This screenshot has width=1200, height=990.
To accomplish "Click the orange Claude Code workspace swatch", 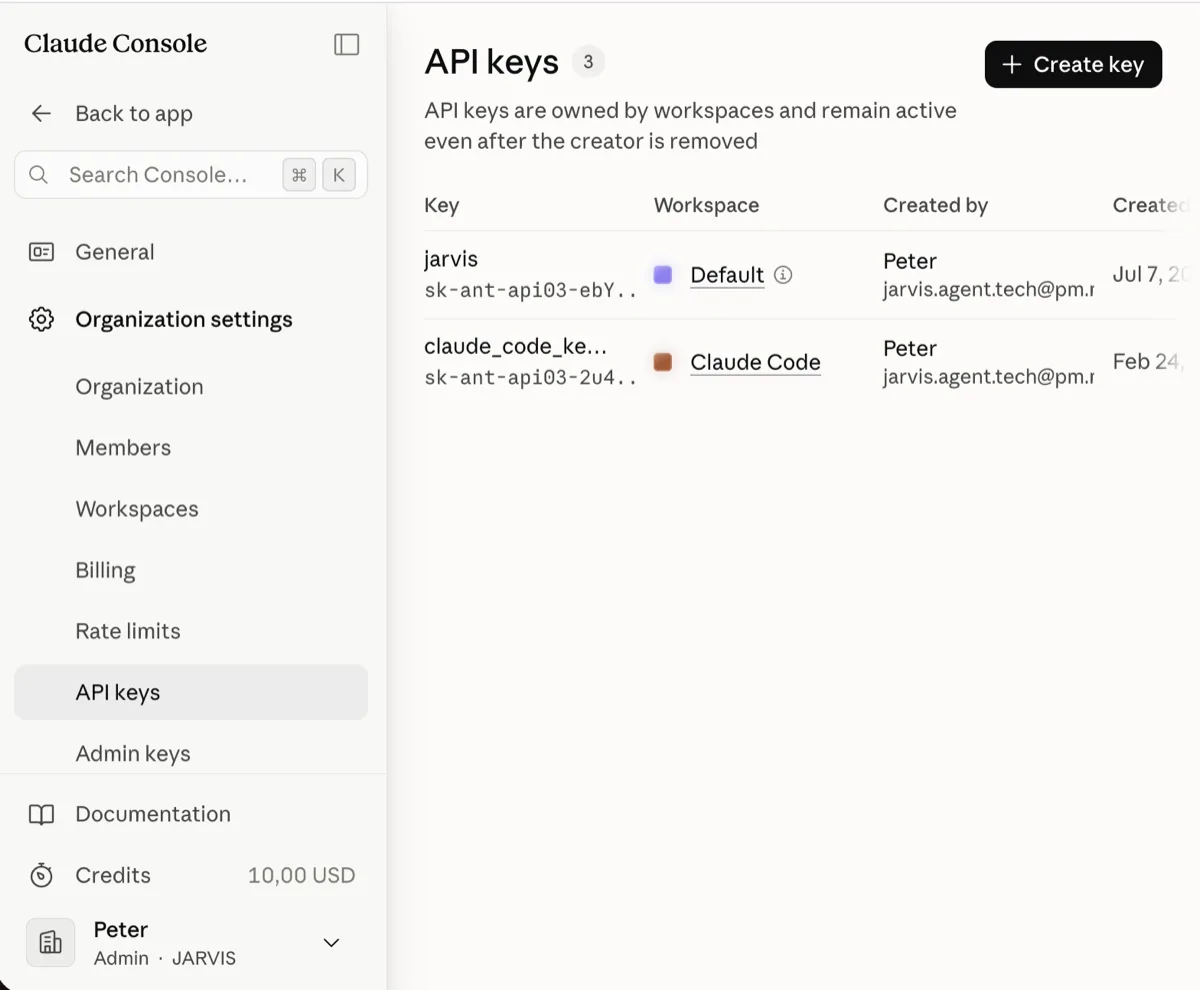I will pyautogui.click(x=663, y=362).
